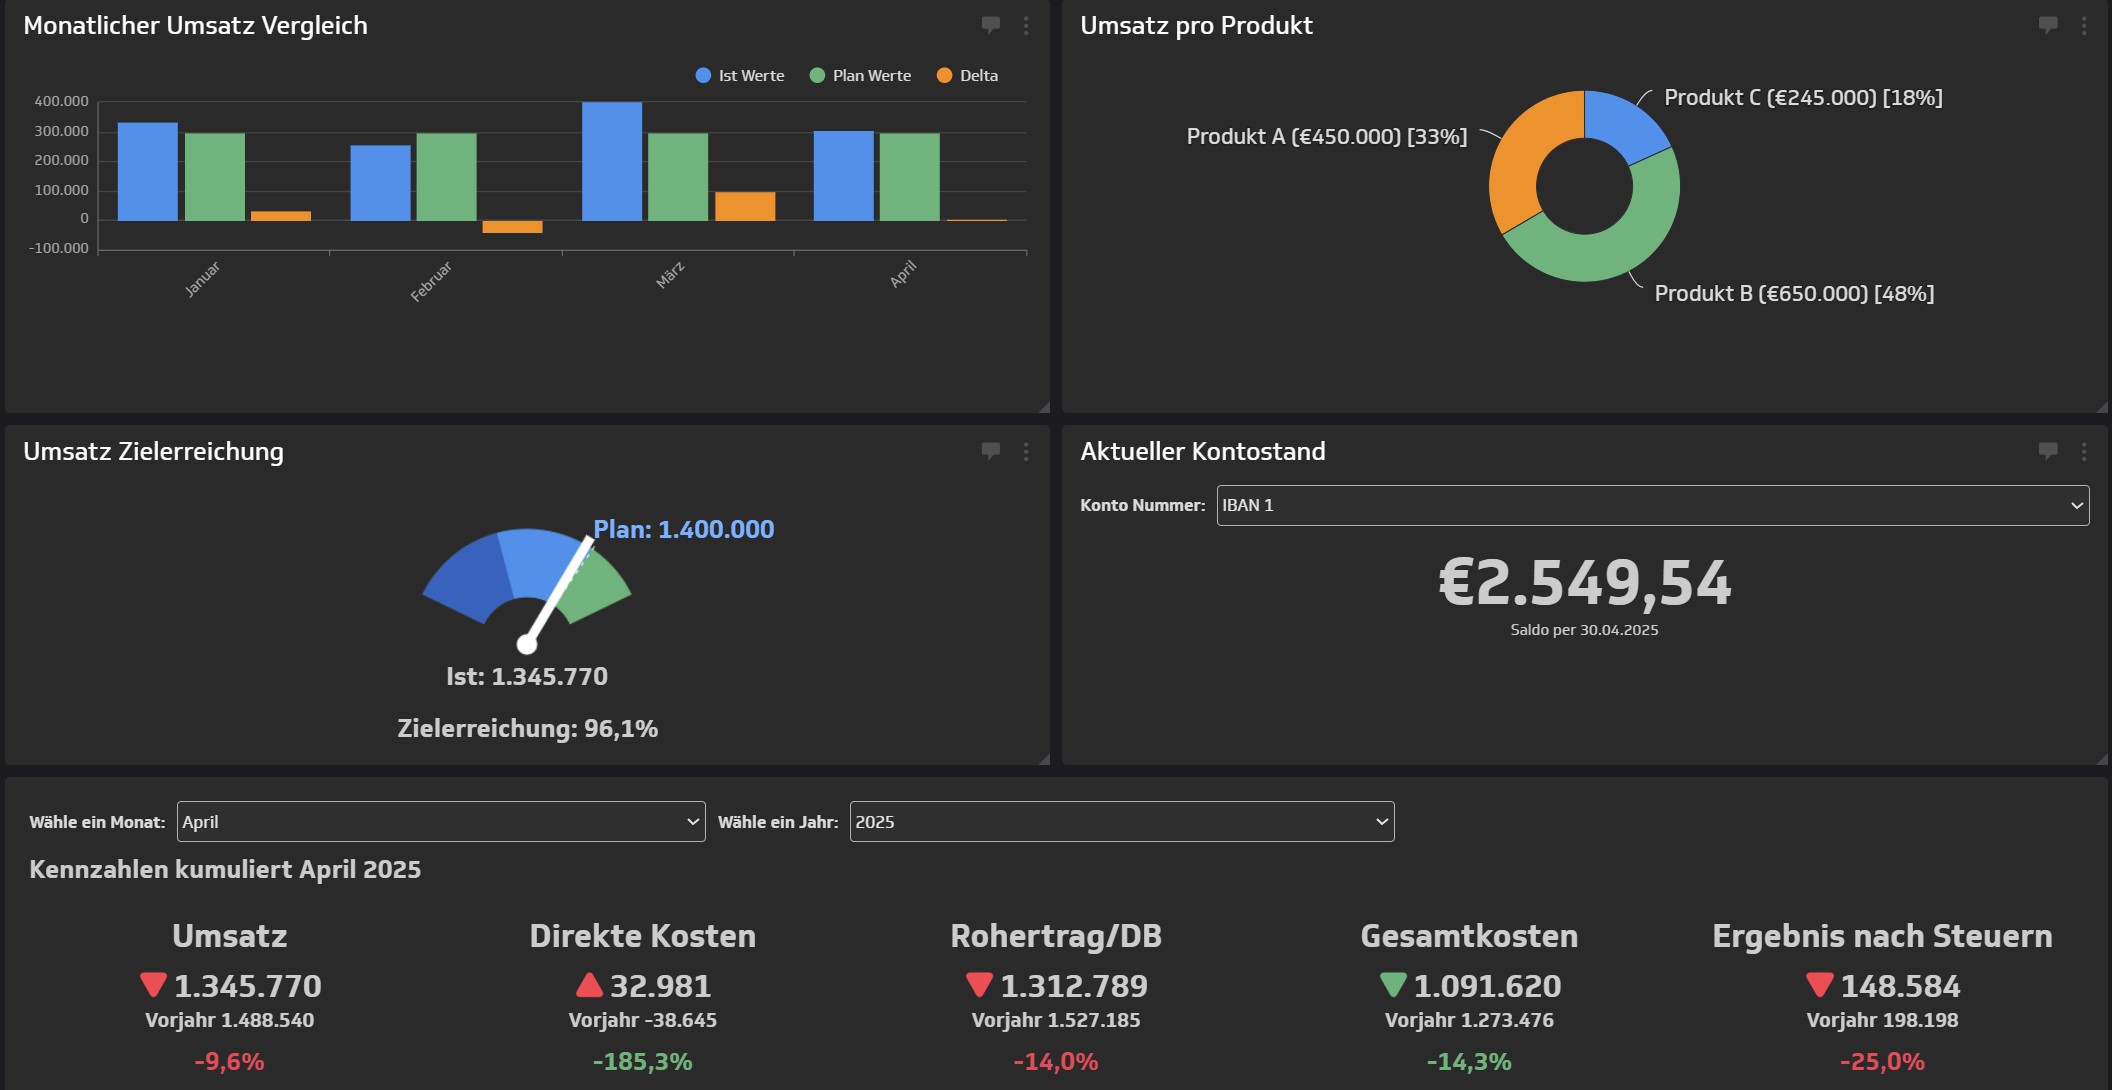Viewport: 2112px width, 1090px height.
Task: Open the options menu of Umsatz pro Produkt
Action: pos(2085,26)
